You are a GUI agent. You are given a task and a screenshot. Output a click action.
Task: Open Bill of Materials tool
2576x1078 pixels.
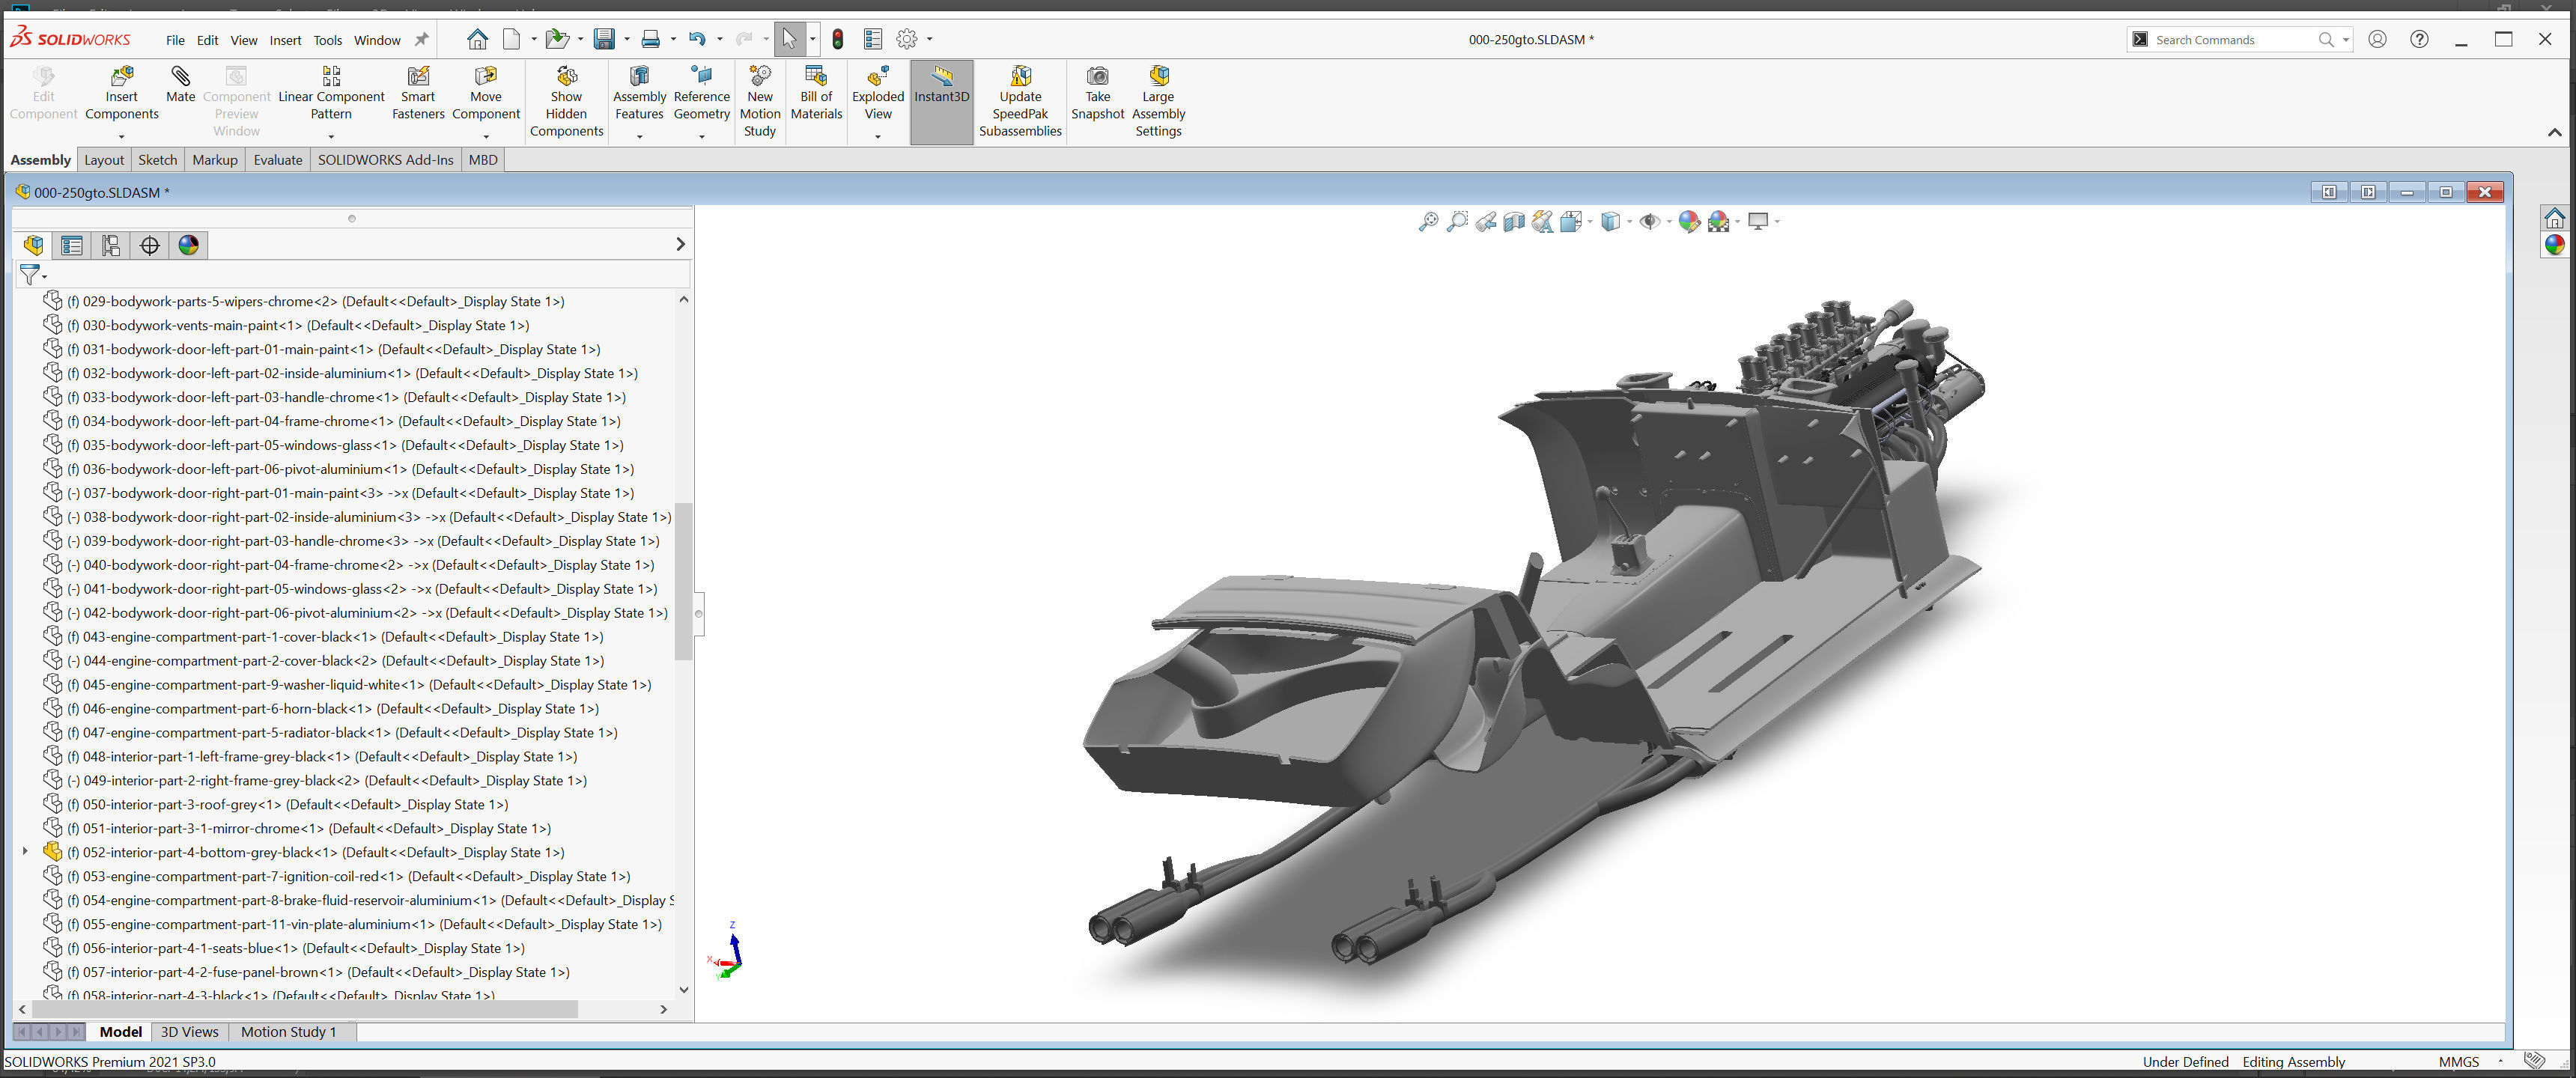815,77
